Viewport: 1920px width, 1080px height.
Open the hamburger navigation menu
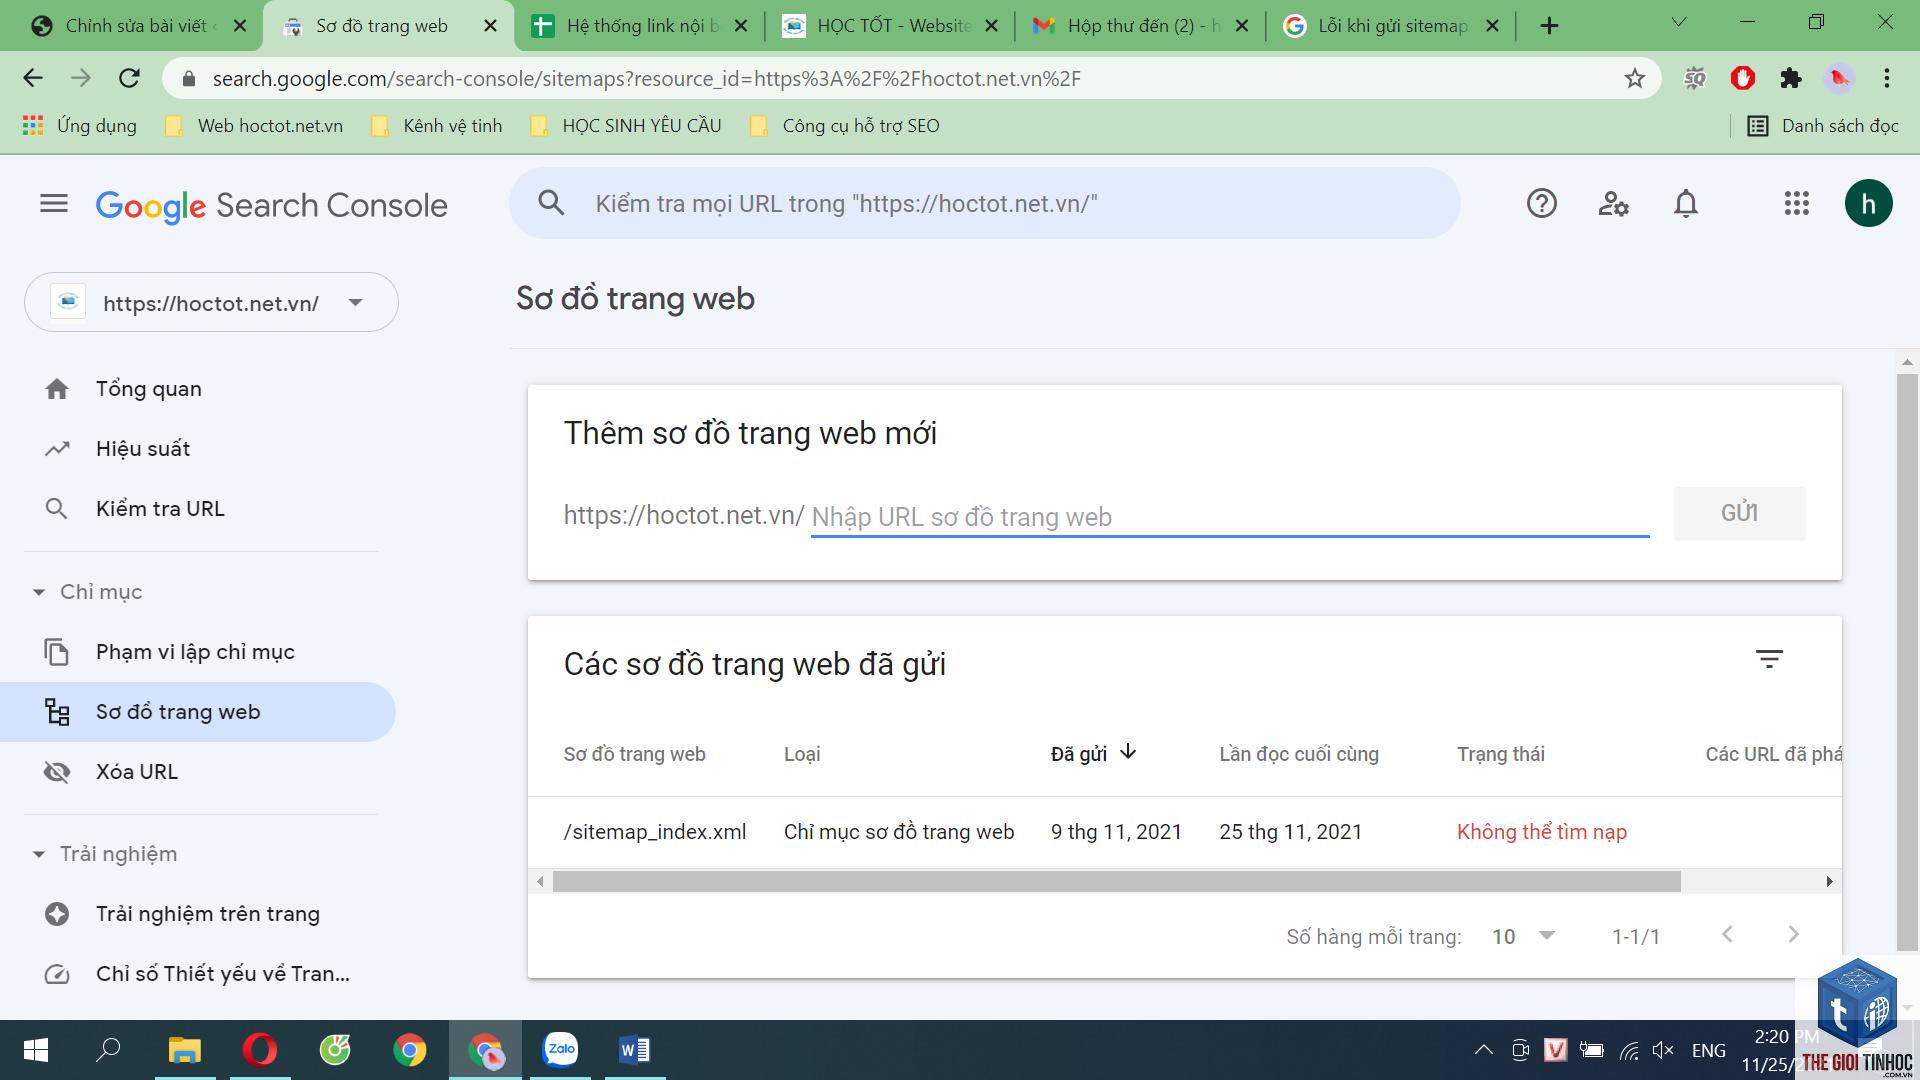[x=54, y=204]
